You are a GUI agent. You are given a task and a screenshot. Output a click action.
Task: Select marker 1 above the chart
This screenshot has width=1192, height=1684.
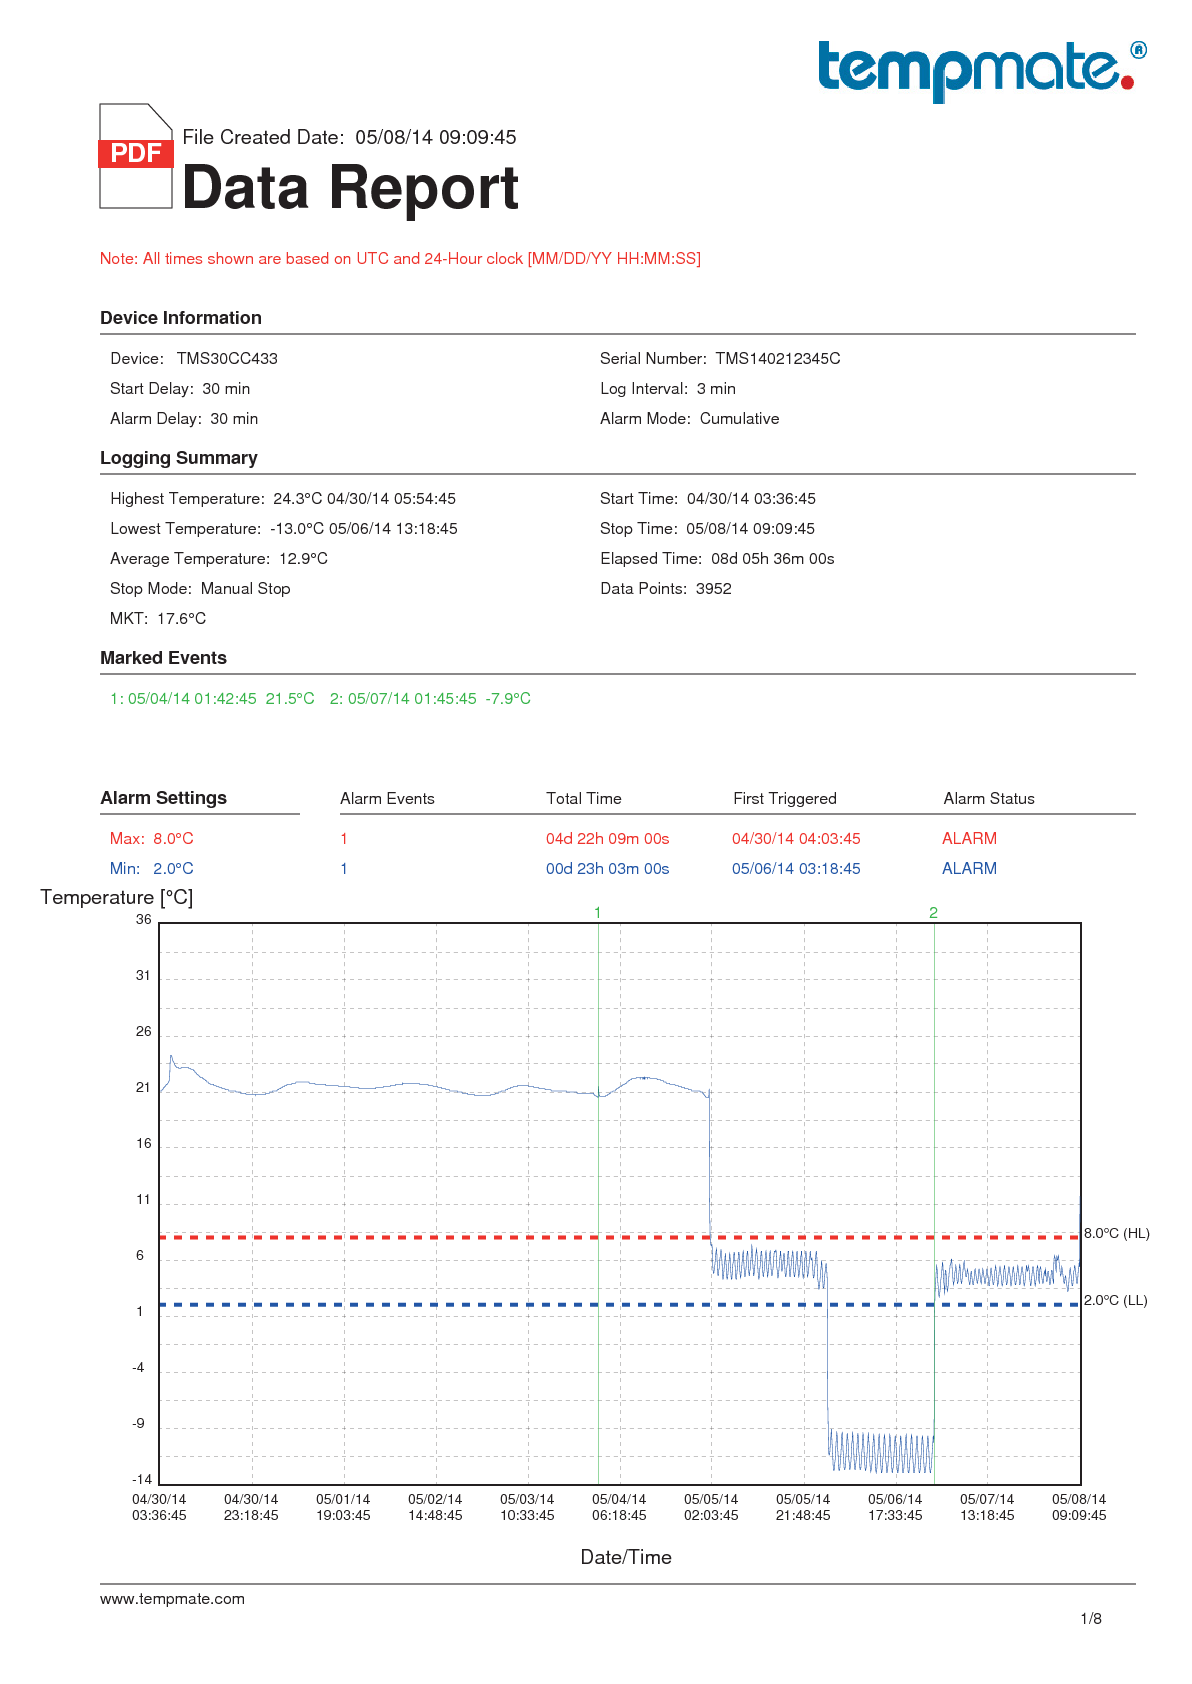[x=598, y=912]
